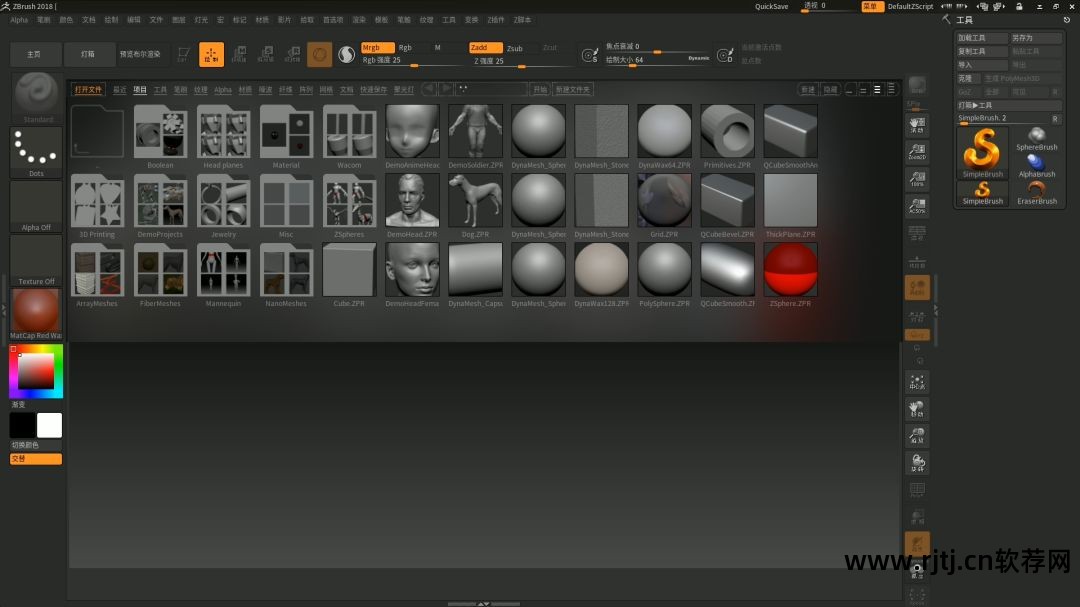Select the Standard brush thumbnail
This screenshot has height=607, width=1080.
point(36,97)
